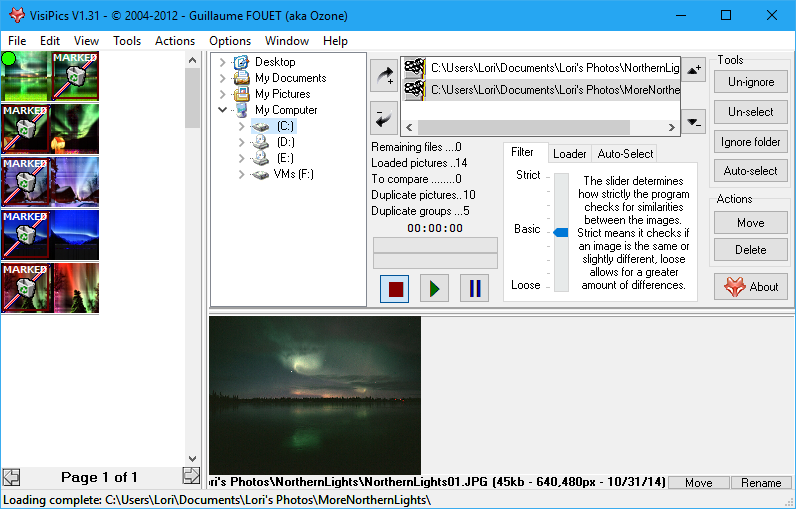Click the Delete button under Actions
The width and height of the screenshot is (796, 509).
click(751, 250)
